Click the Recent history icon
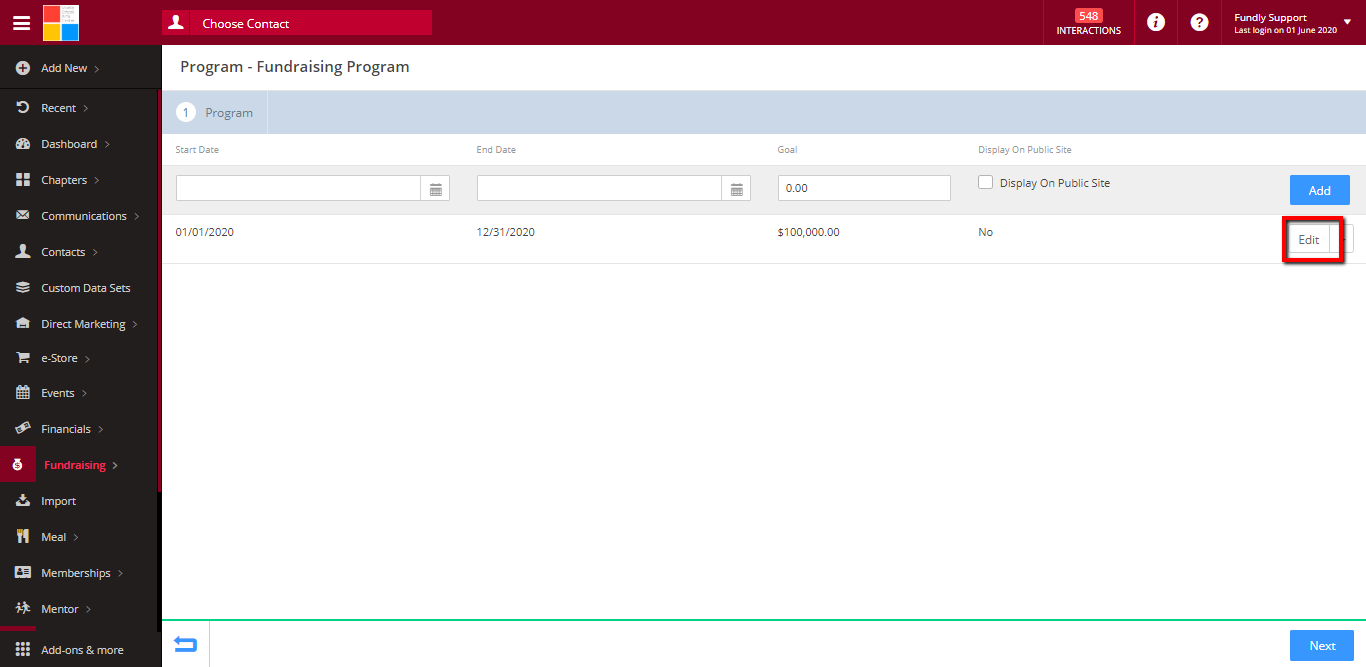The height and width of the screenshot is (667, 1366). (x=23, y=107)
